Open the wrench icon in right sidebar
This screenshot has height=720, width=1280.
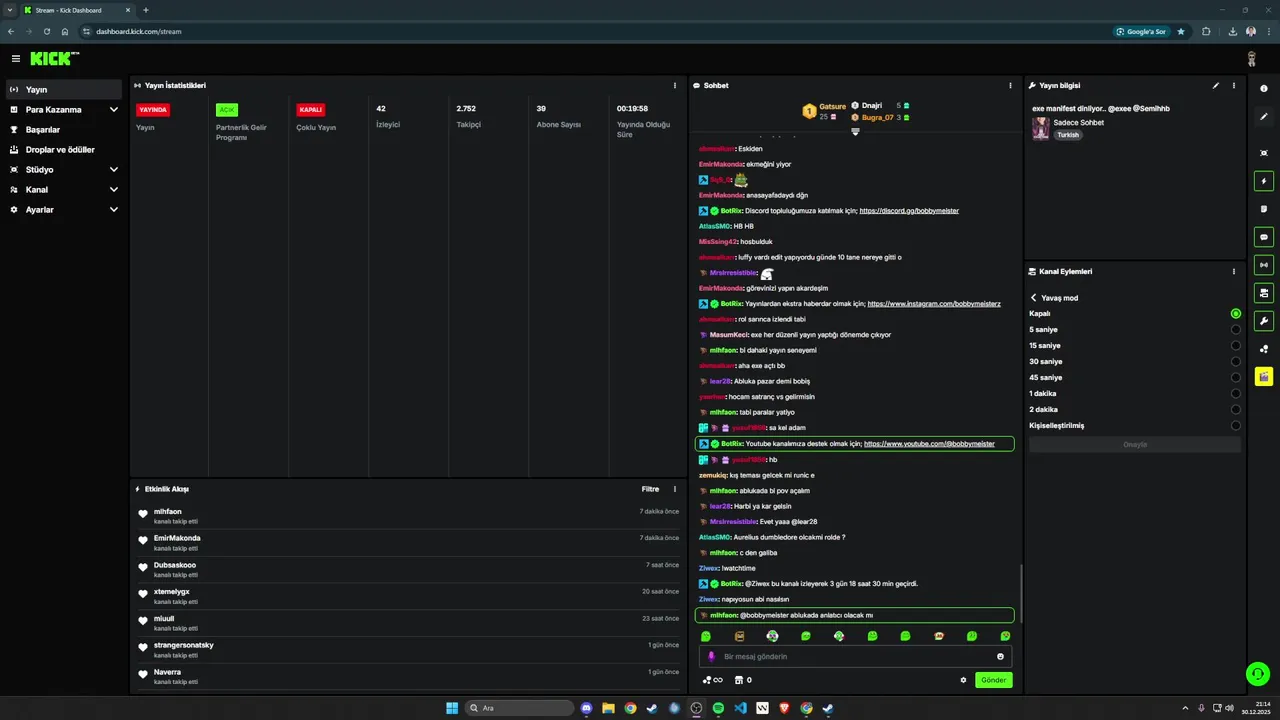(1264, 321)
